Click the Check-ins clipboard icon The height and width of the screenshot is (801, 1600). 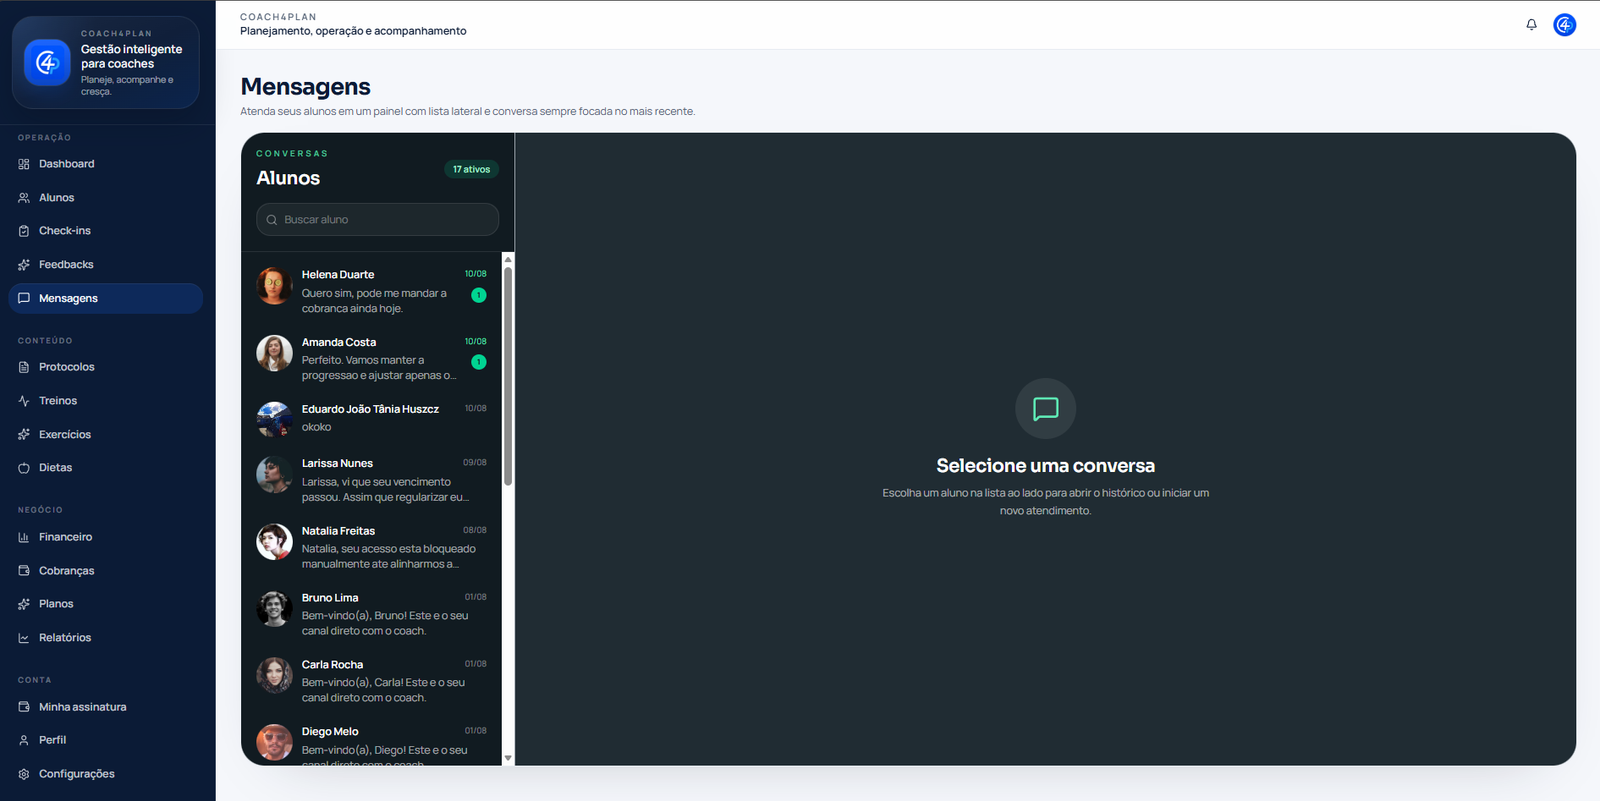coord(24,231)
